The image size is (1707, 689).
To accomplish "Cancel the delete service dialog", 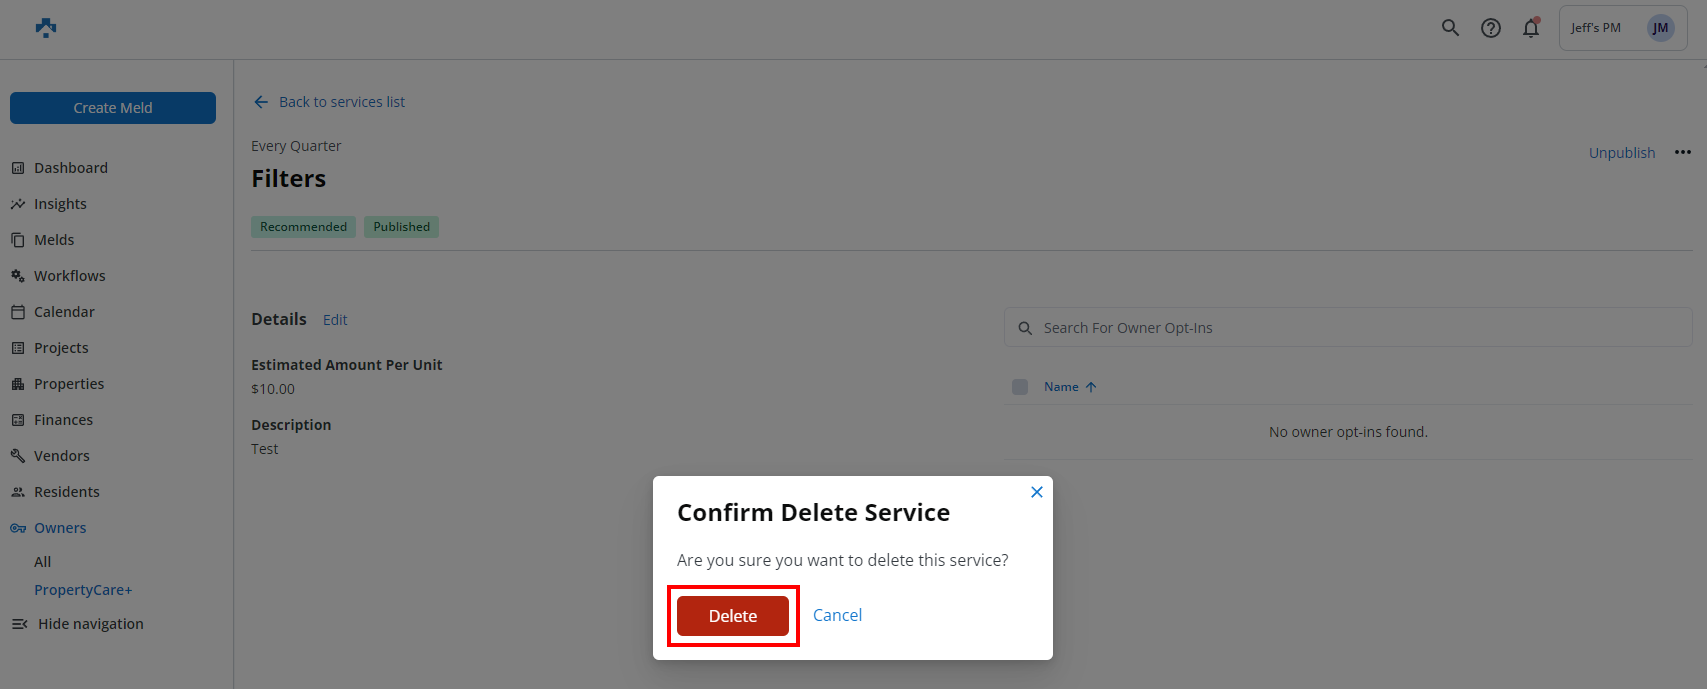I will pyautogui.click(x=837, y=616).
